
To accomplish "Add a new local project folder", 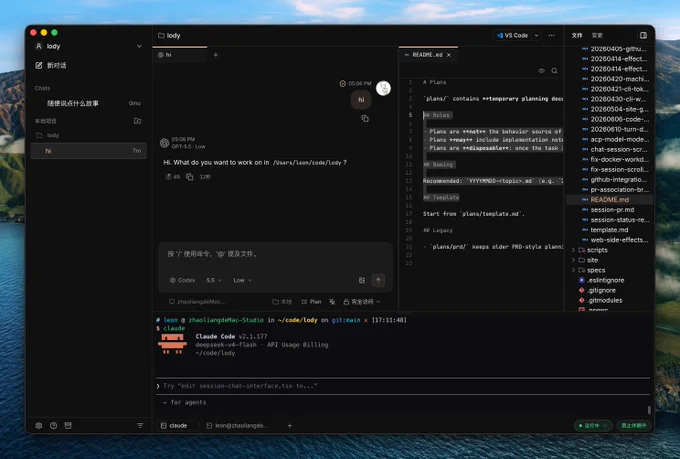I will point(137,121).
